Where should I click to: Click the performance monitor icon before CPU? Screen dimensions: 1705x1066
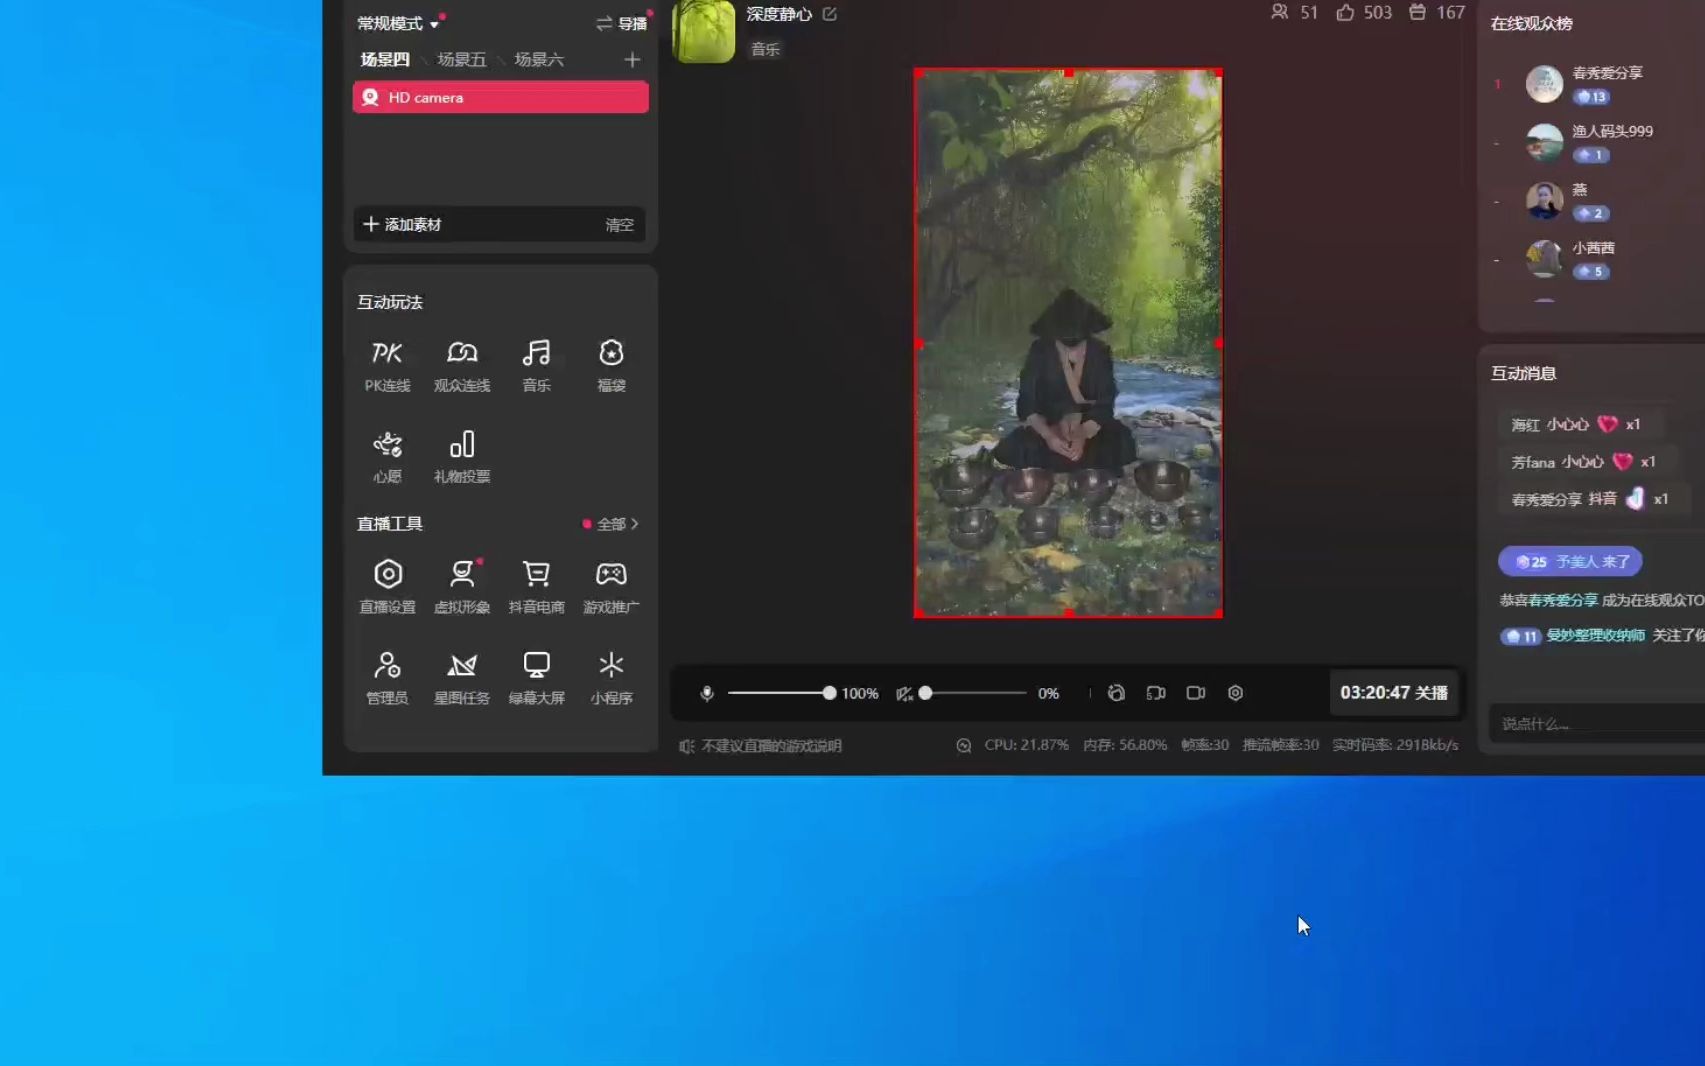pyautogui.click(x=964, y=745)
